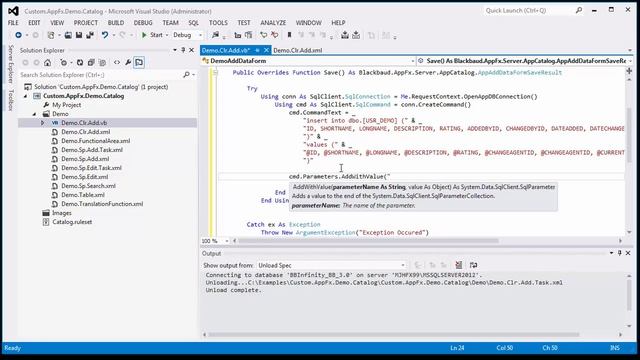The height and width of the screenshot is (360, 640).
Task: Click the Quick Launch search icon
Action: tap(579, 10)
